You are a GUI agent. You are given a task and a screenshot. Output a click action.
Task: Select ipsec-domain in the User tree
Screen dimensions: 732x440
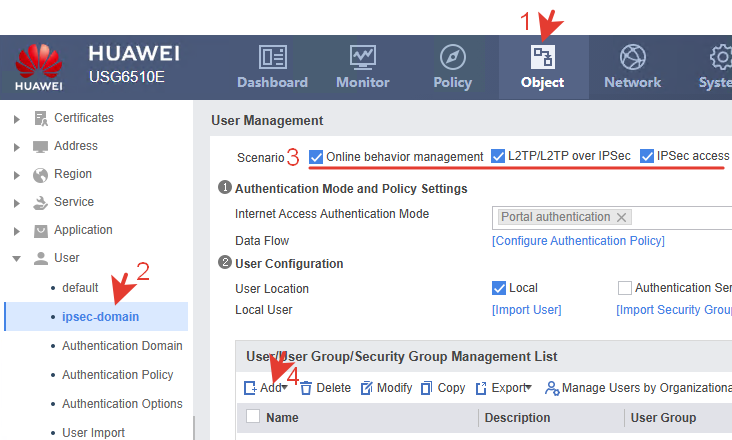[100, 317]
